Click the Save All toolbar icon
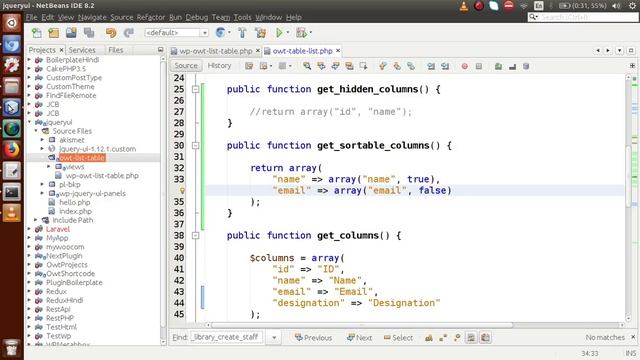 click(x=89, y=33)
